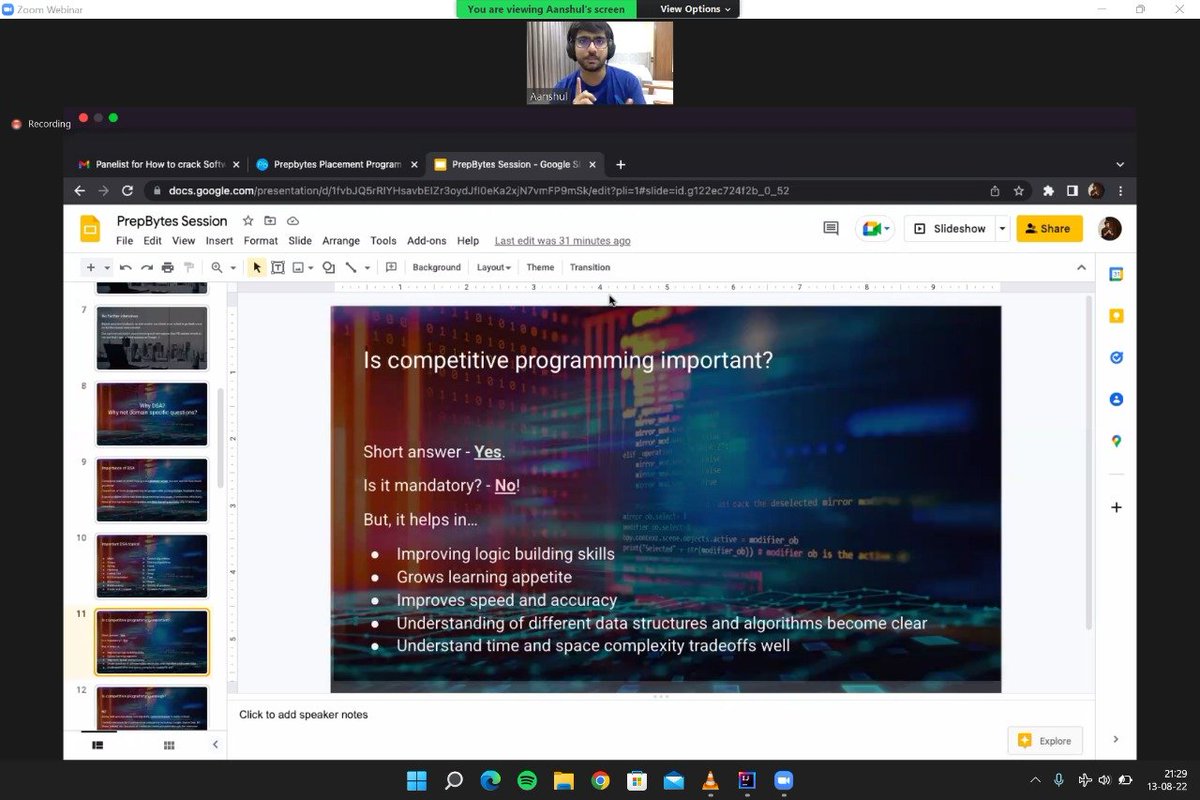Viewport: 1200px width, 800px height.
Task: Click the Move to folder icon
Action: (x=270, y=221)
